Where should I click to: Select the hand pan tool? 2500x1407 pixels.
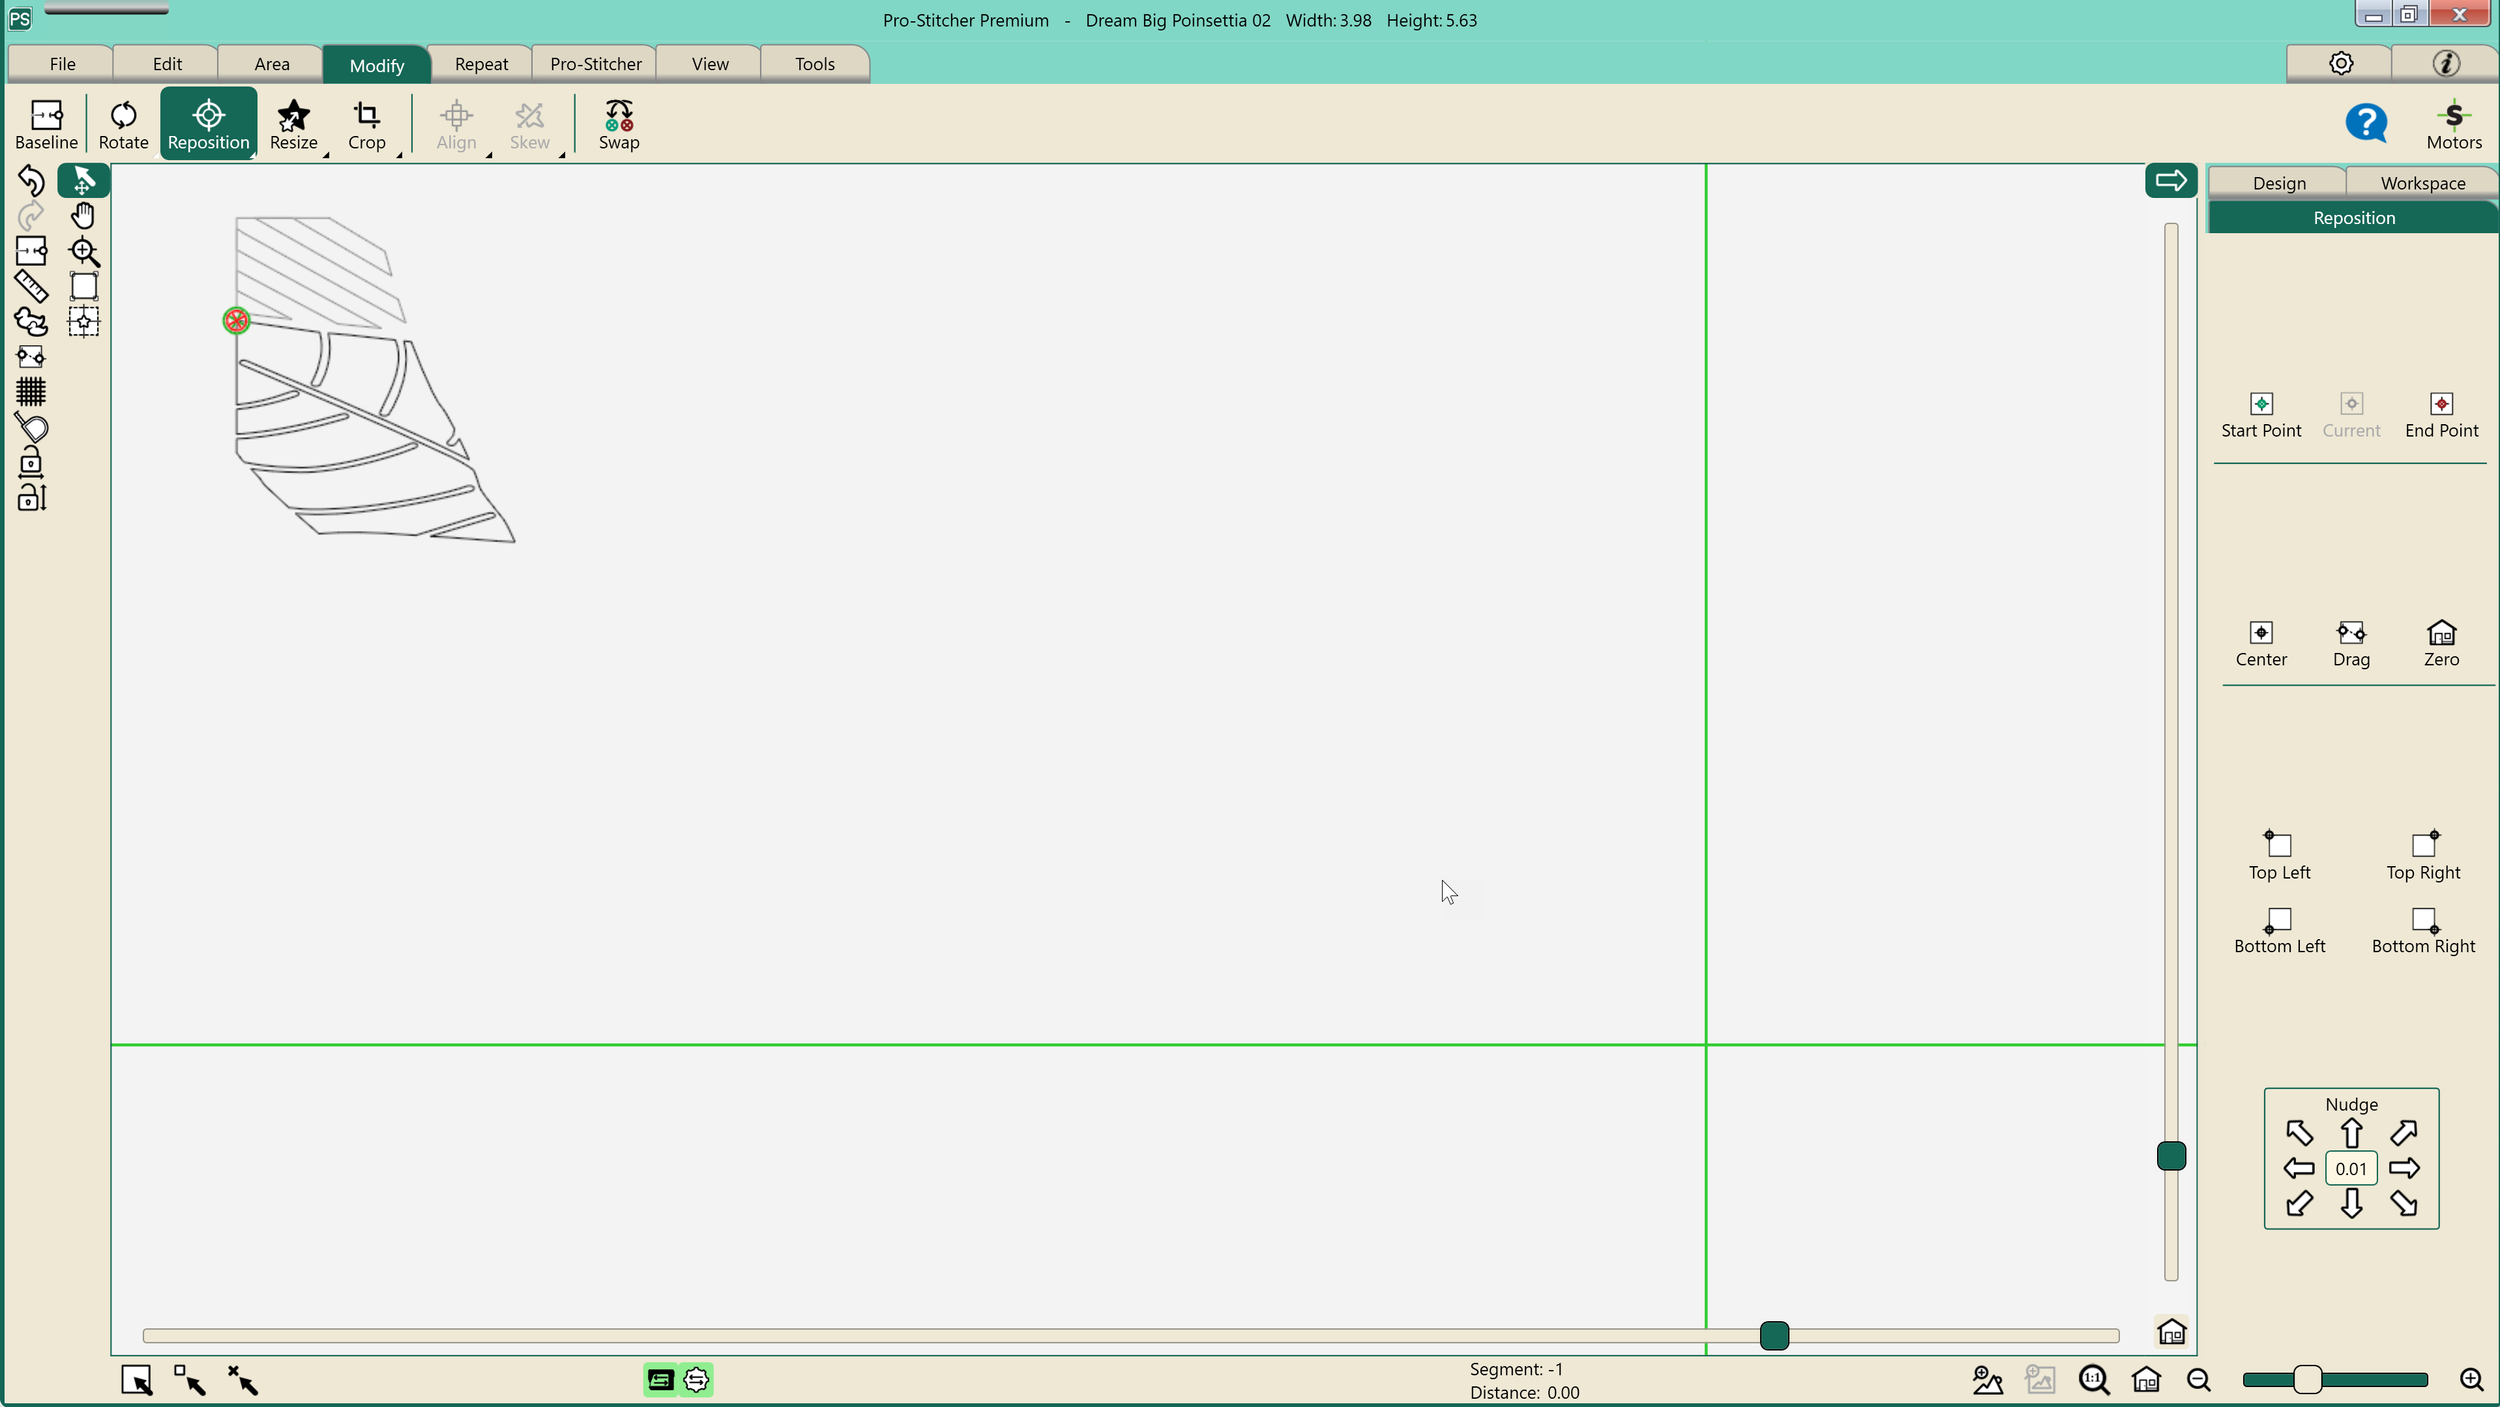tap(84, 216)
